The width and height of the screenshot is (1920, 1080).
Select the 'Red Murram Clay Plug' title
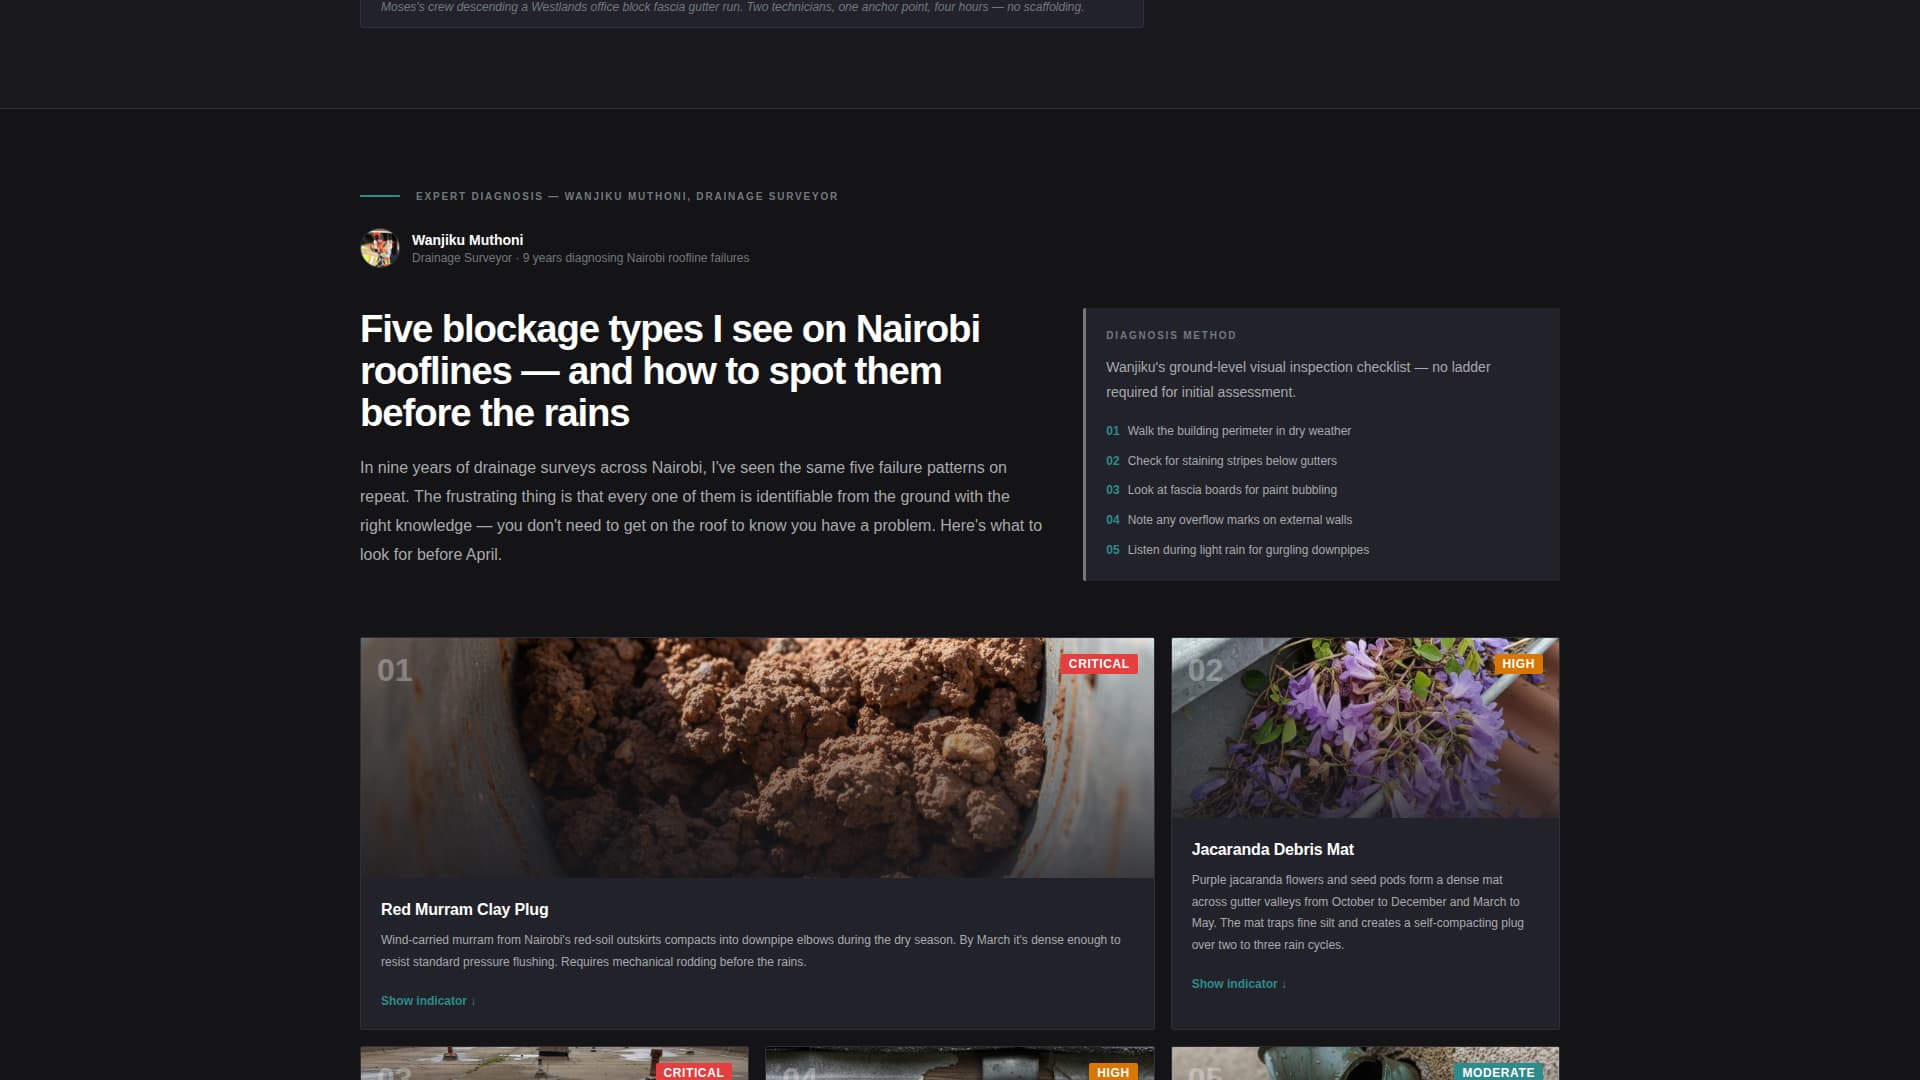pyautogui.click(x=464, y=909)
